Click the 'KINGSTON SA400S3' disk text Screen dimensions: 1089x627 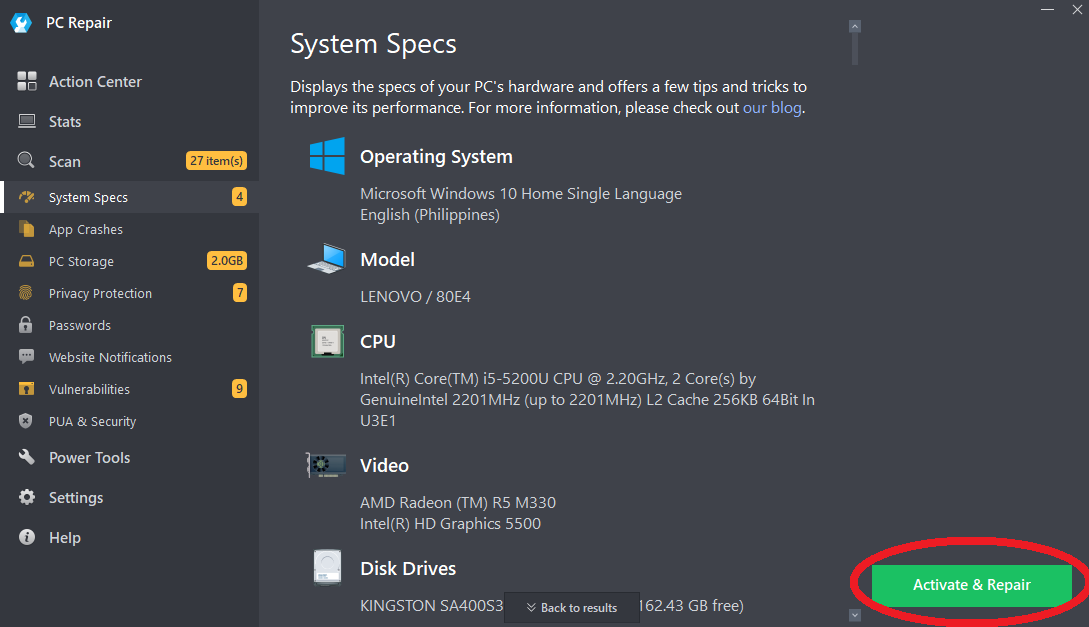[x=431, y=605]
